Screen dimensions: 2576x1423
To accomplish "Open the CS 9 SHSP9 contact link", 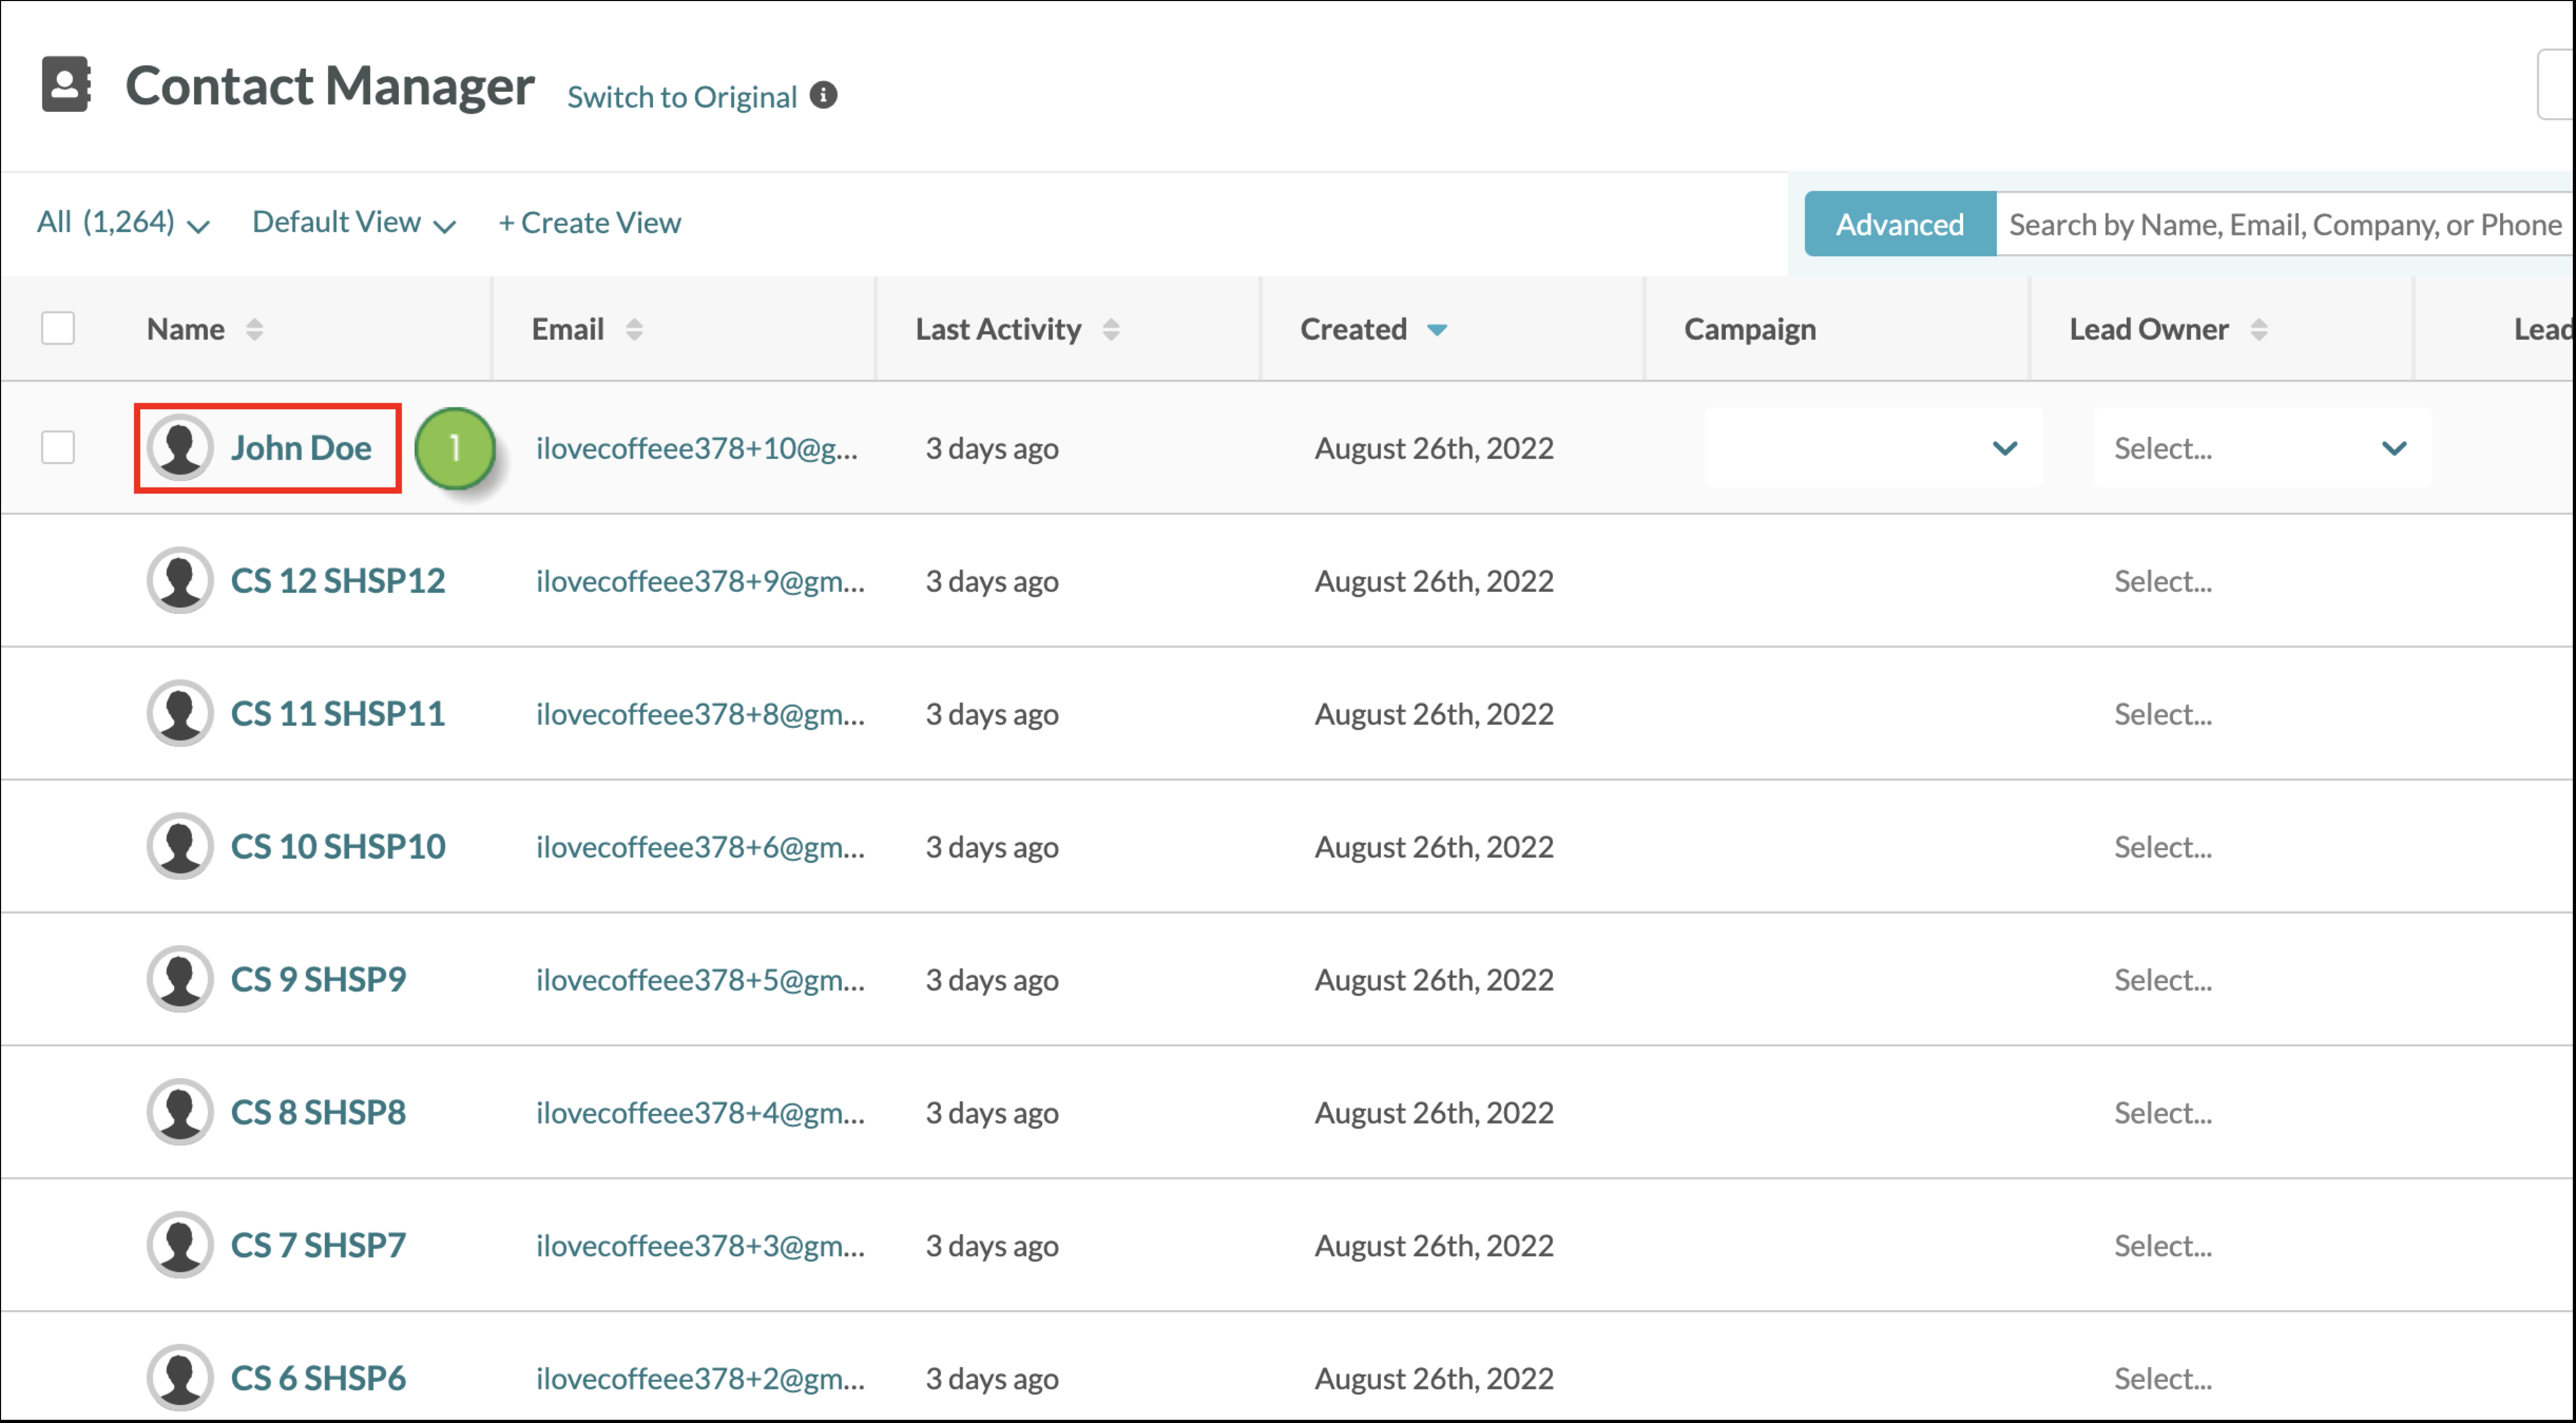I will point(318,980).
